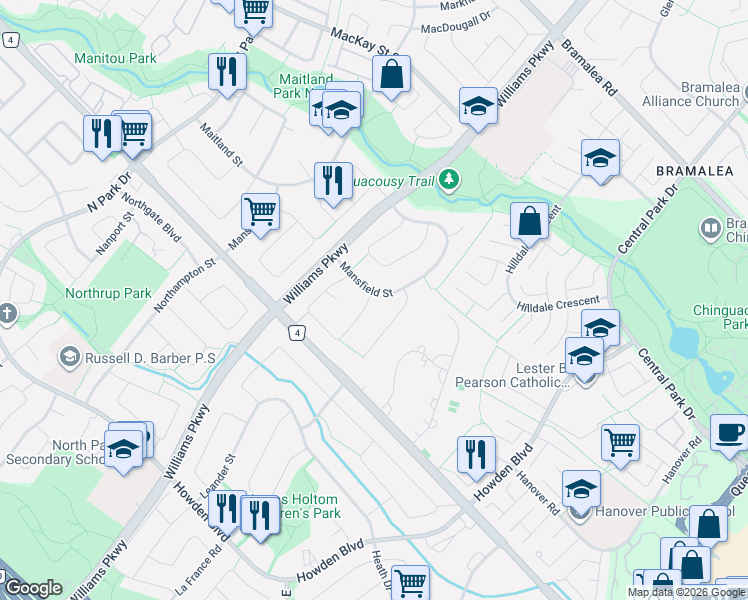Click the front school marker at Lester B Pearson Catholic
Screen dimensions: 748x600
point(584,359)
